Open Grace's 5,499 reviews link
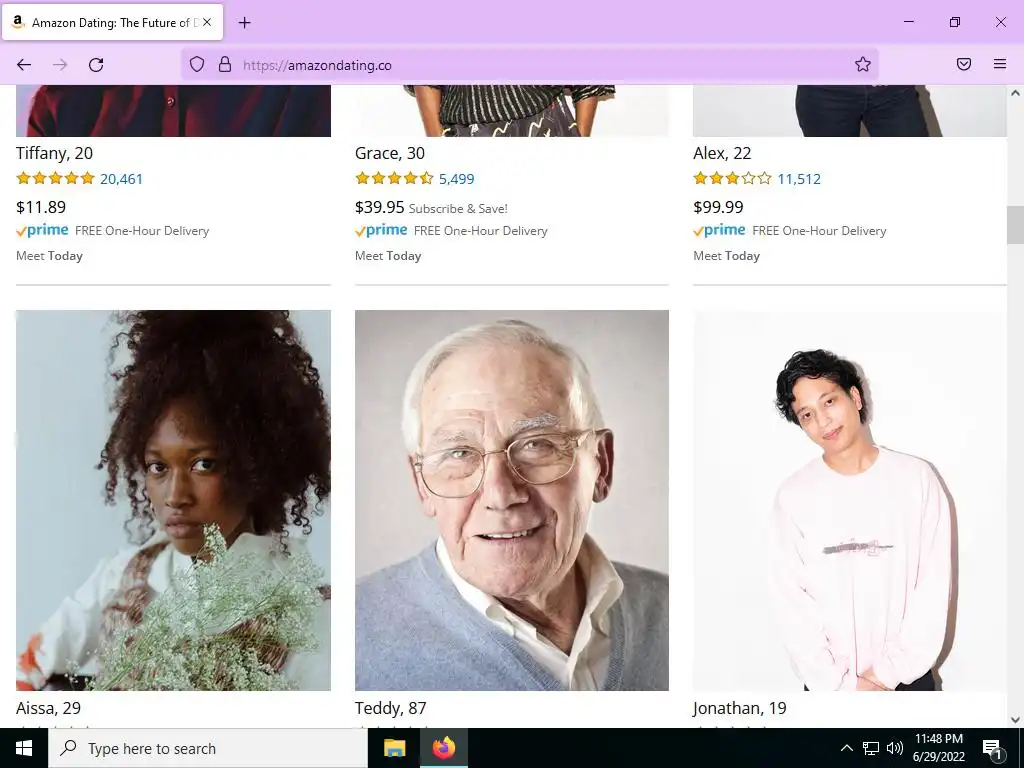Image resolution: width=1024 pixels, height=768 pixels. coord(456,179)
